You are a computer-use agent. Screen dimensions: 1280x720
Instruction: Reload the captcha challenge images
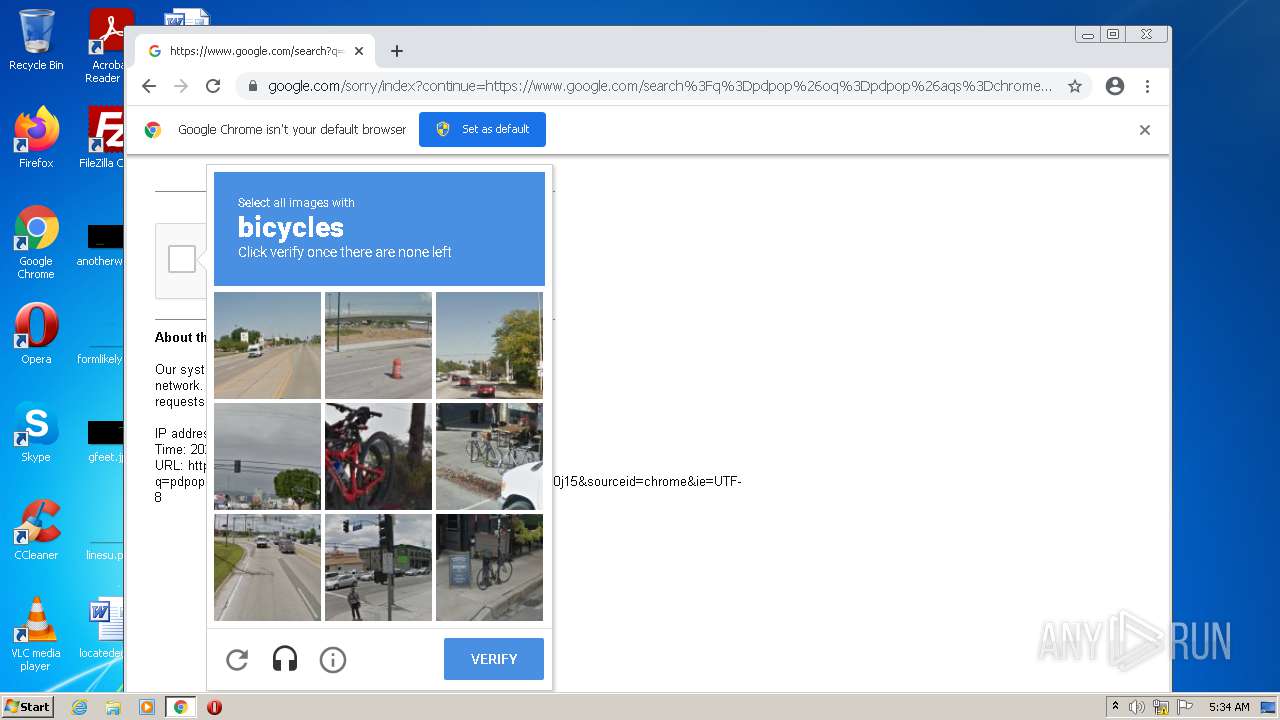237,659
